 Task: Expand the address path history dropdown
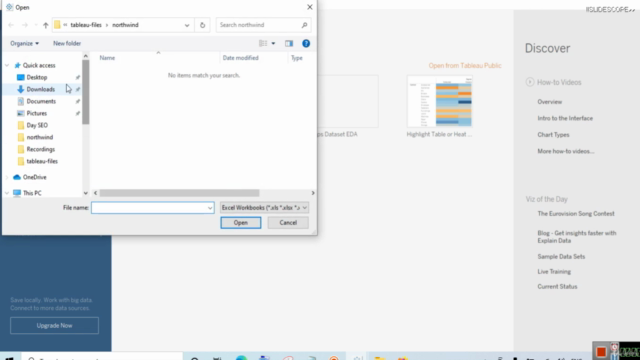[187, 25]
